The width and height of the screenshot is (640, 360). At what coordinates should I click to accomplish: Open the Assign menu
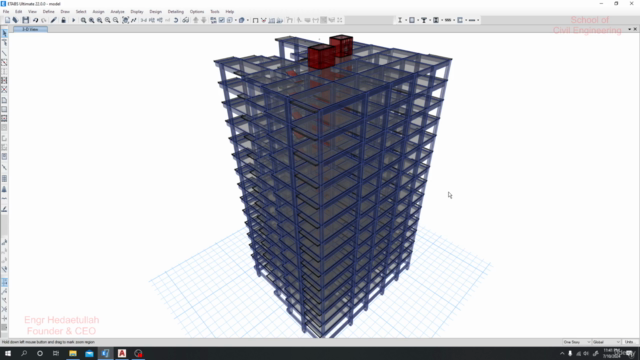(x=98, y=12)
